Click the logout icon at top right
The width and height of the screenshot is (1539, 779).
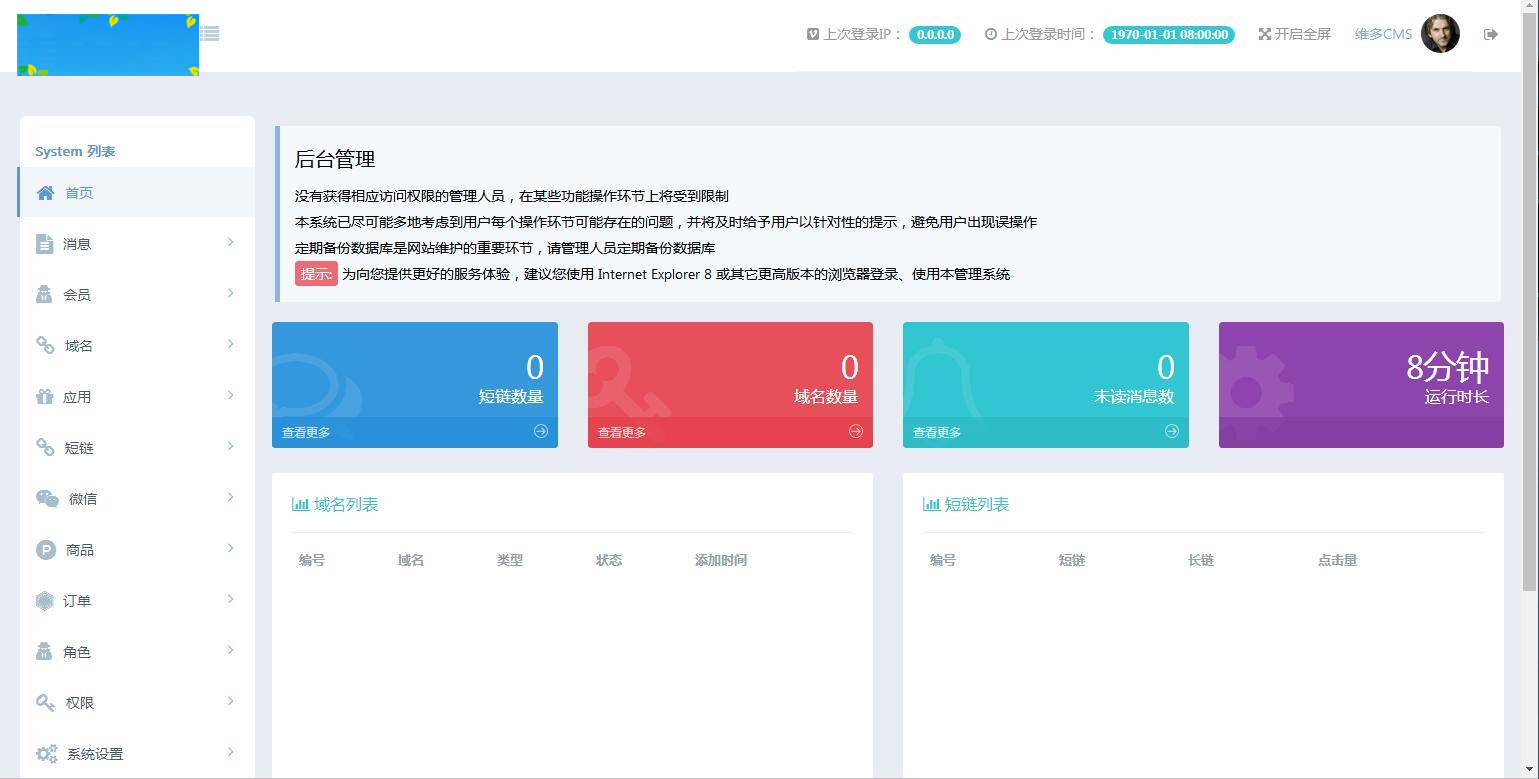click(1490, 33)
